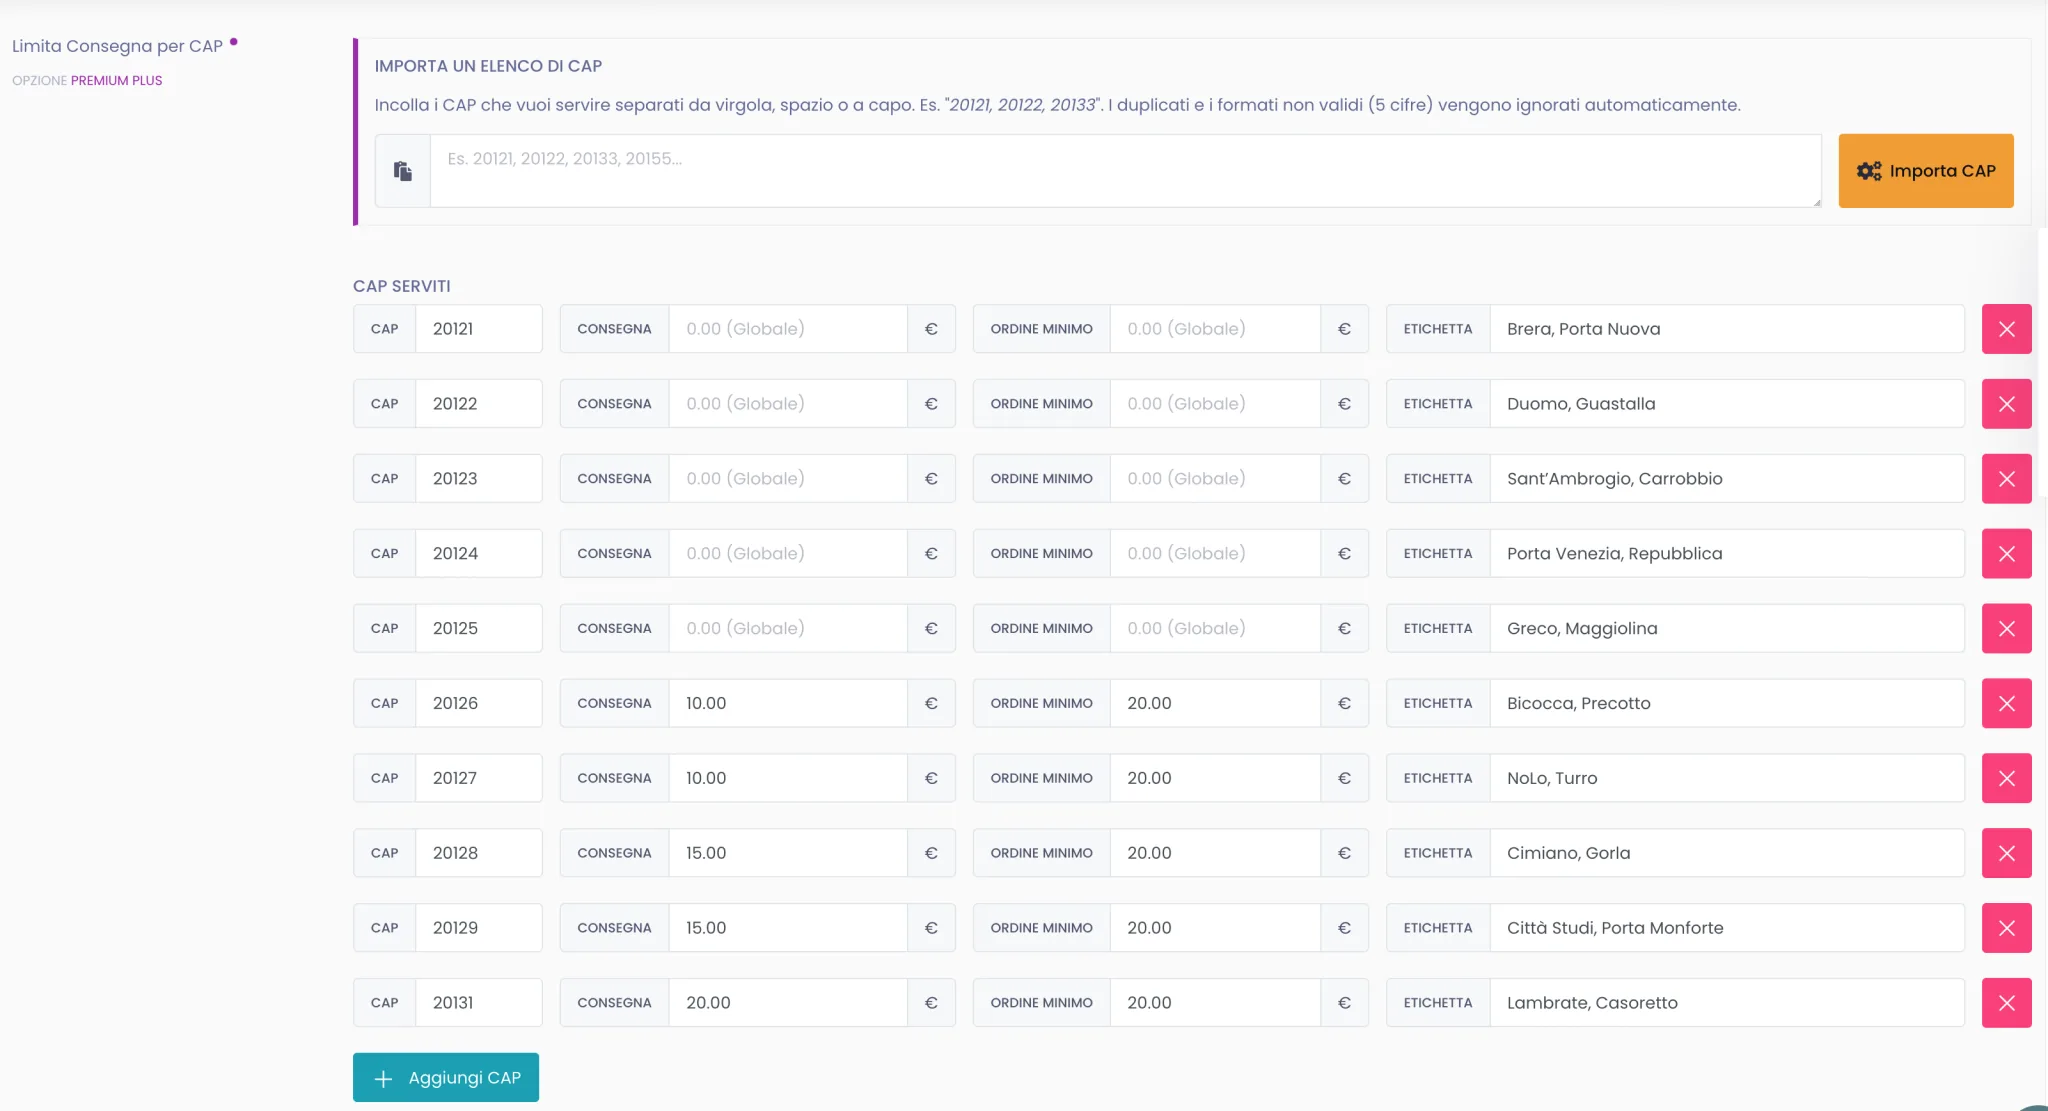
Task: Edit the label field Sant'Ambrogio, Carrobbio
Action: [x=1727, y=478]
